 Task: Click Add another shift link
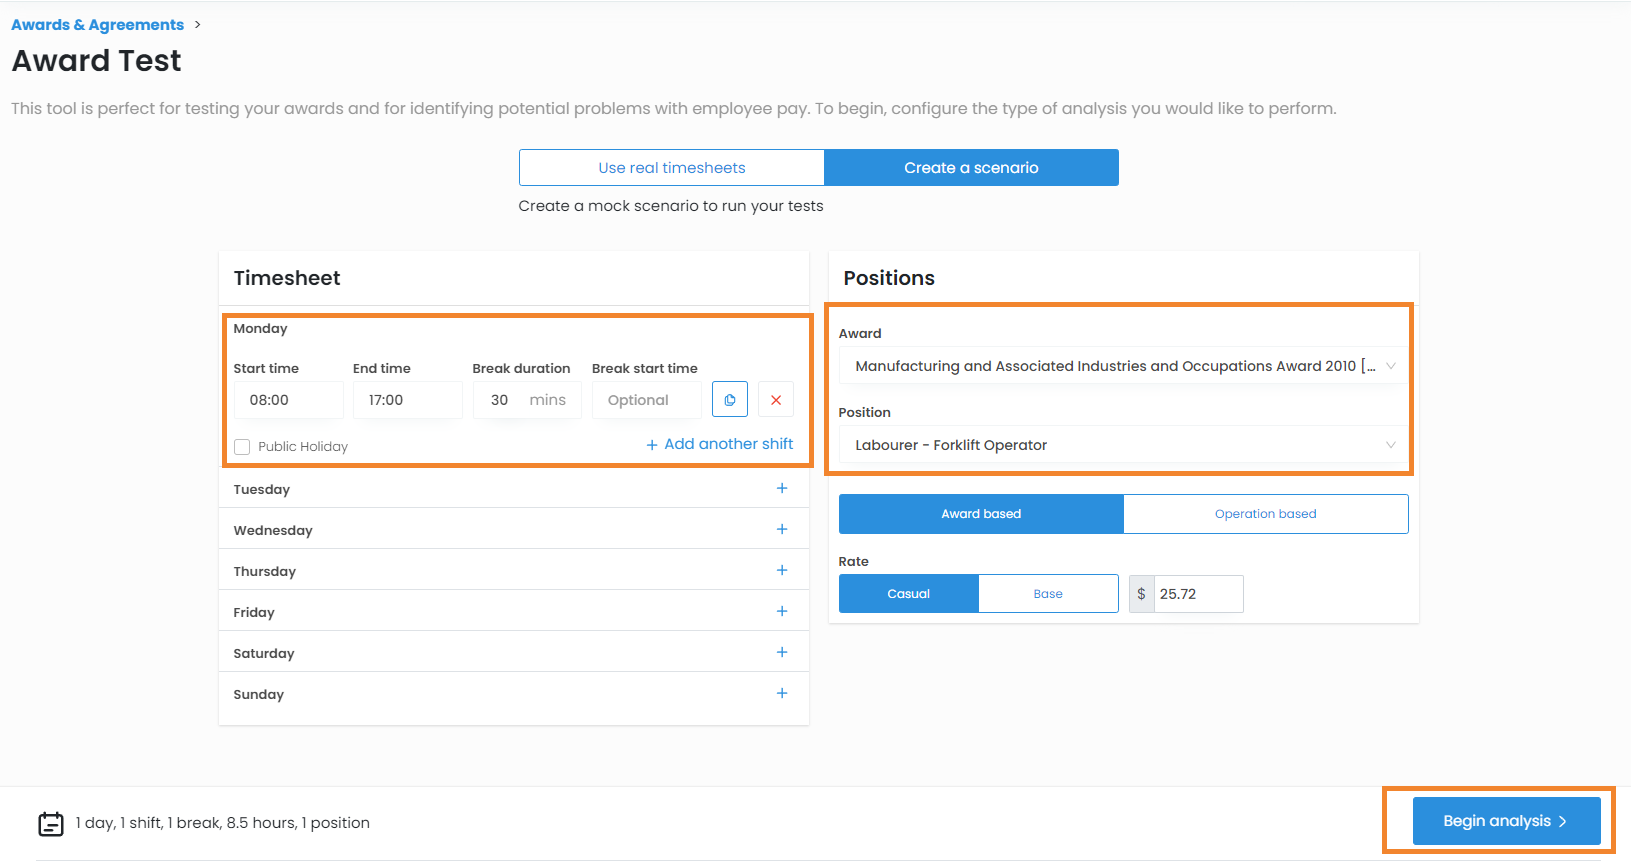(x=720, y=444)
